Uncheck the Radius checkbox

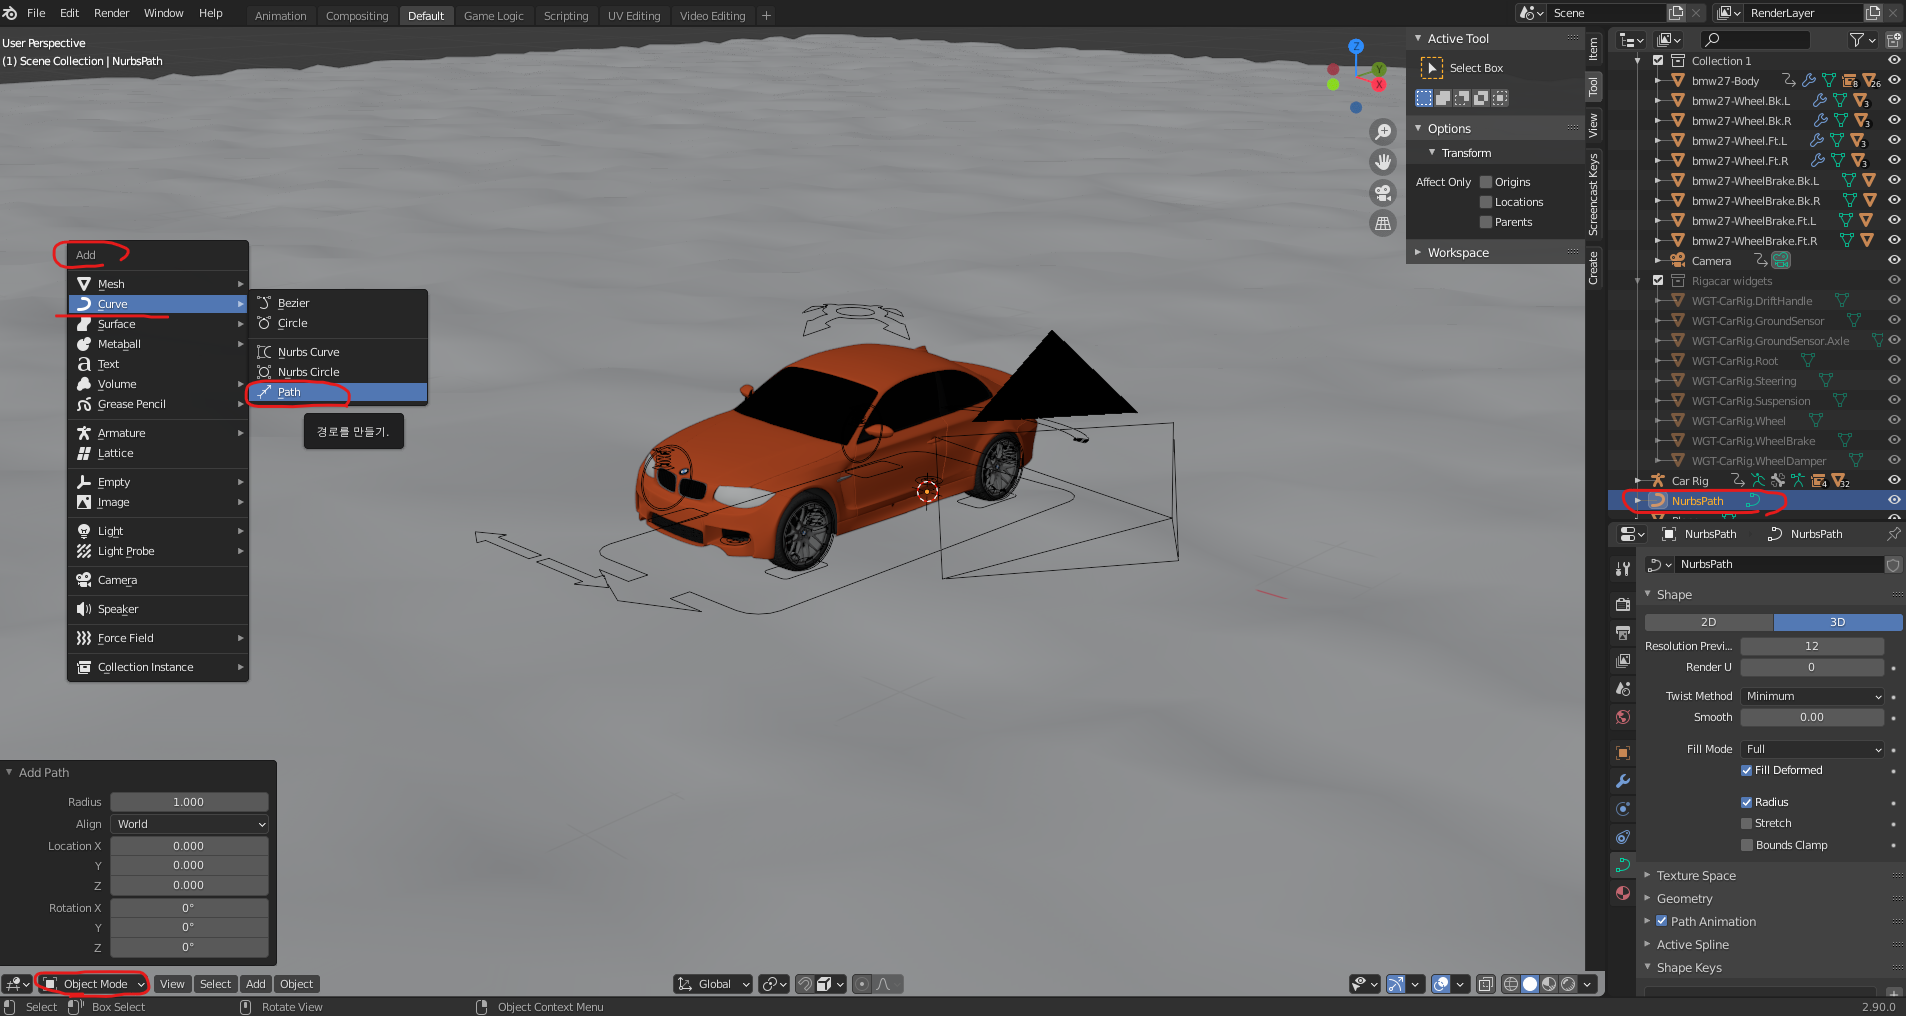pos(1746,802)
